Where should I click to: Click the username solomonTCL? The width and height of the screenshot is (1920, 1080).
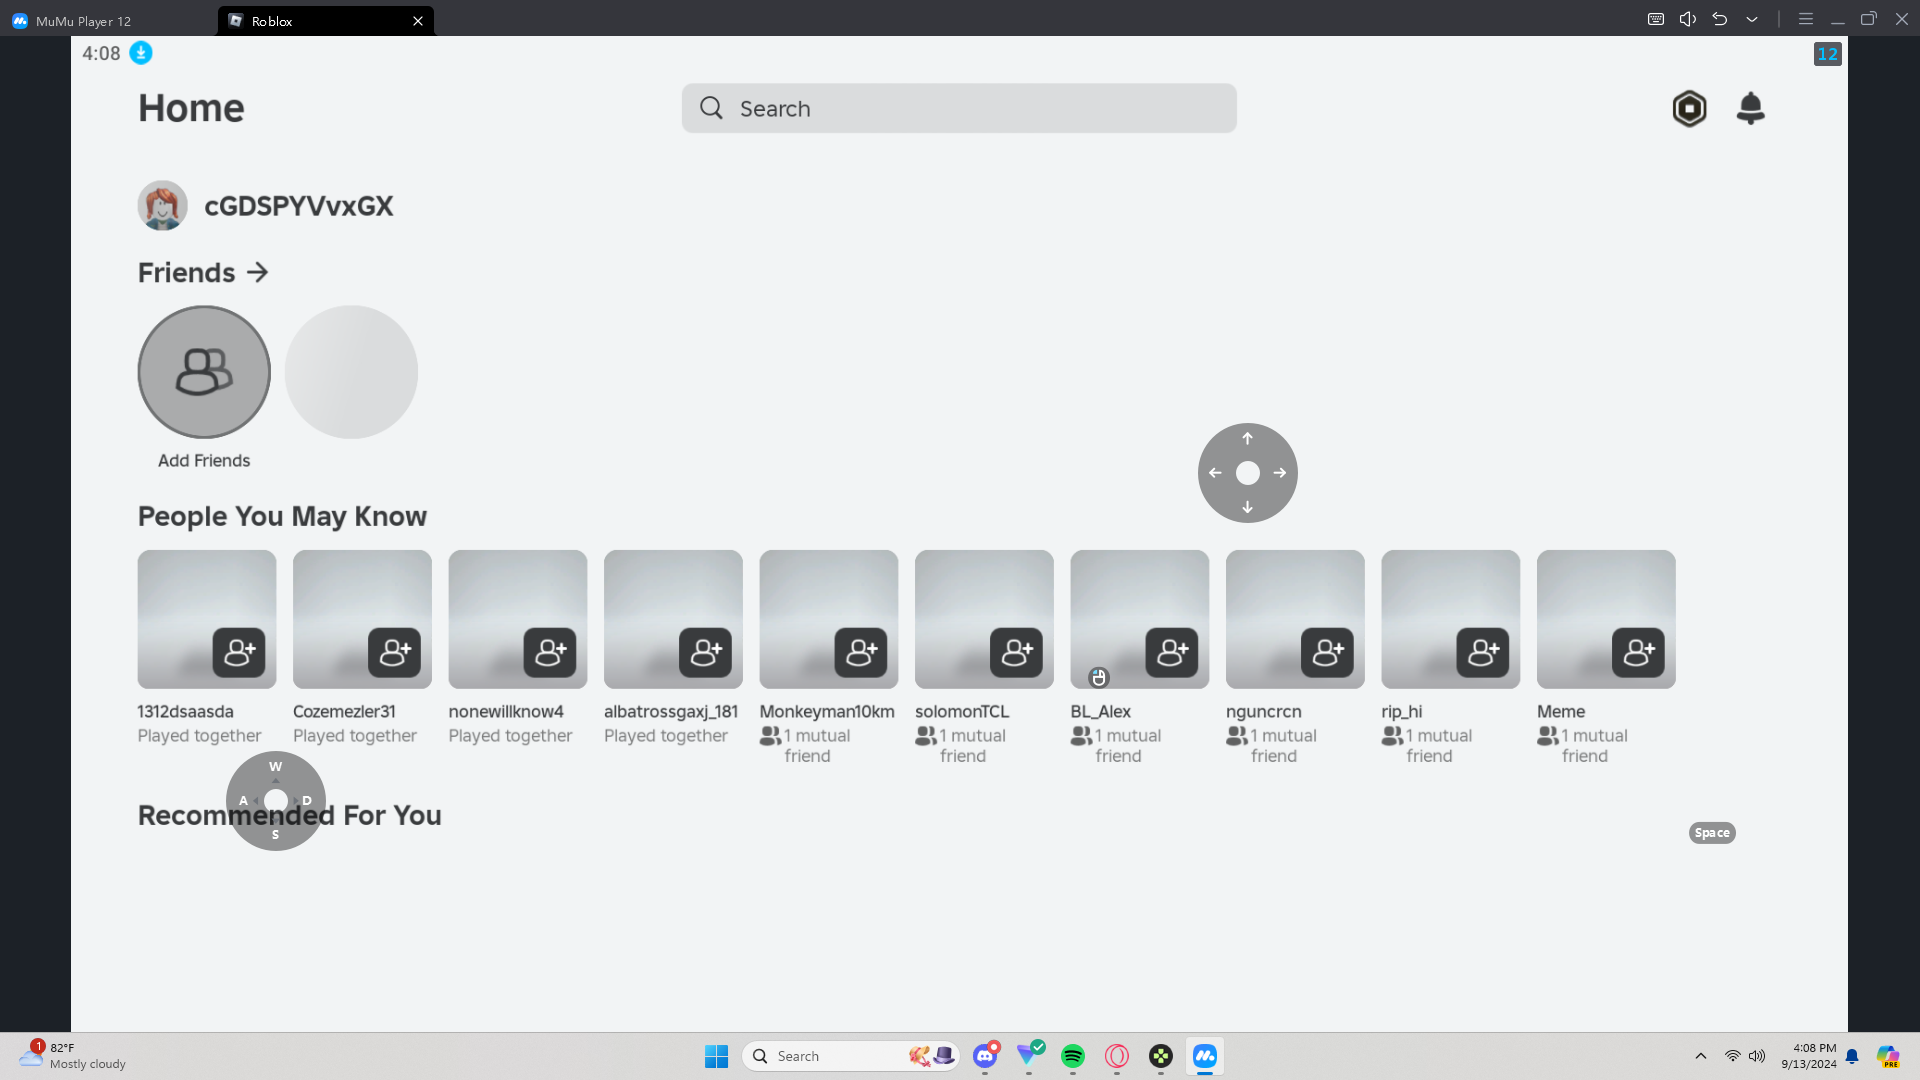tap(962, 712)
